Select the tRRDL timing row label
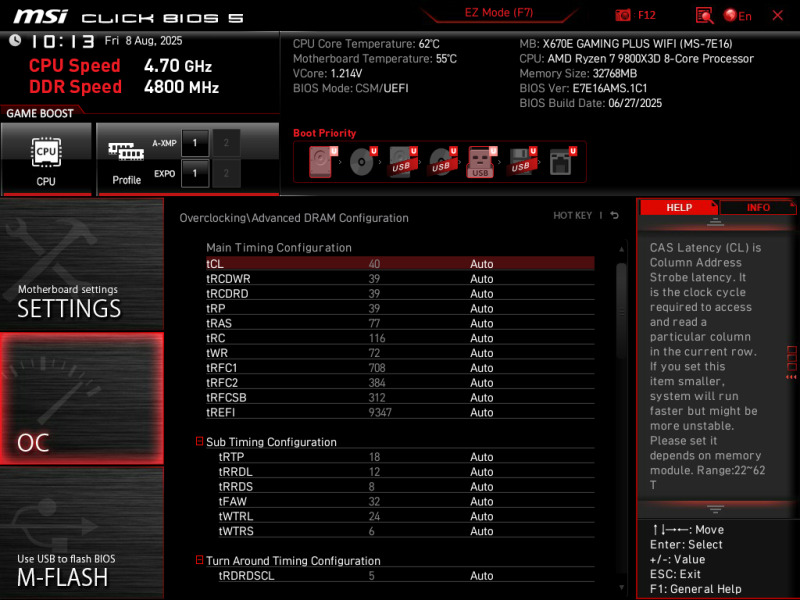 tap(235, 471)
